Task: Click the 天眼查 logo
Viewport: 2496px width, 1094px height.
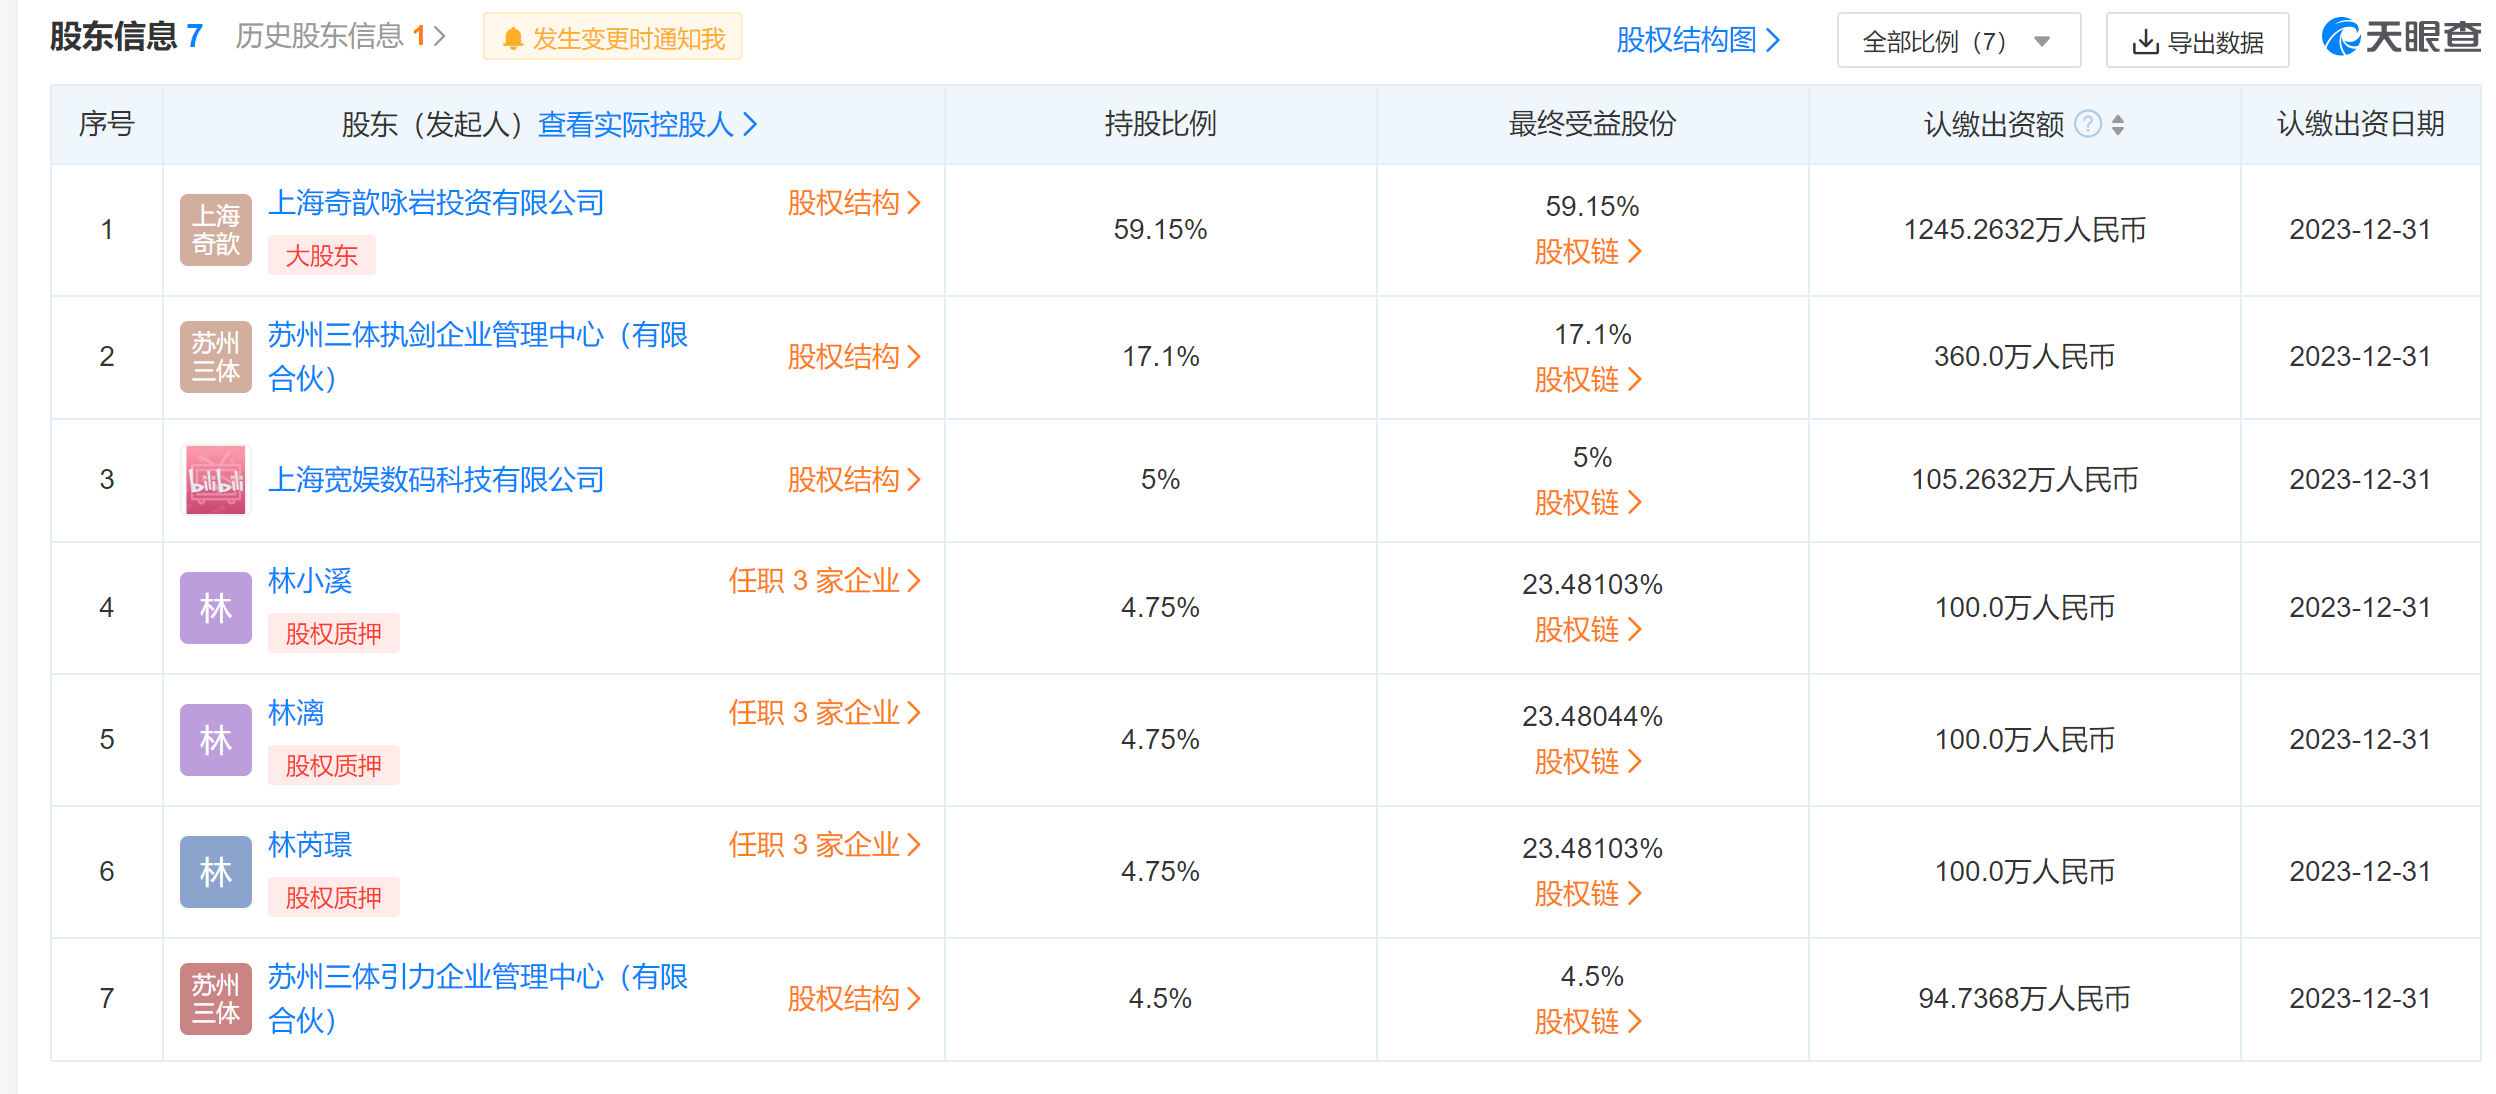Action: click(2400, 38)
